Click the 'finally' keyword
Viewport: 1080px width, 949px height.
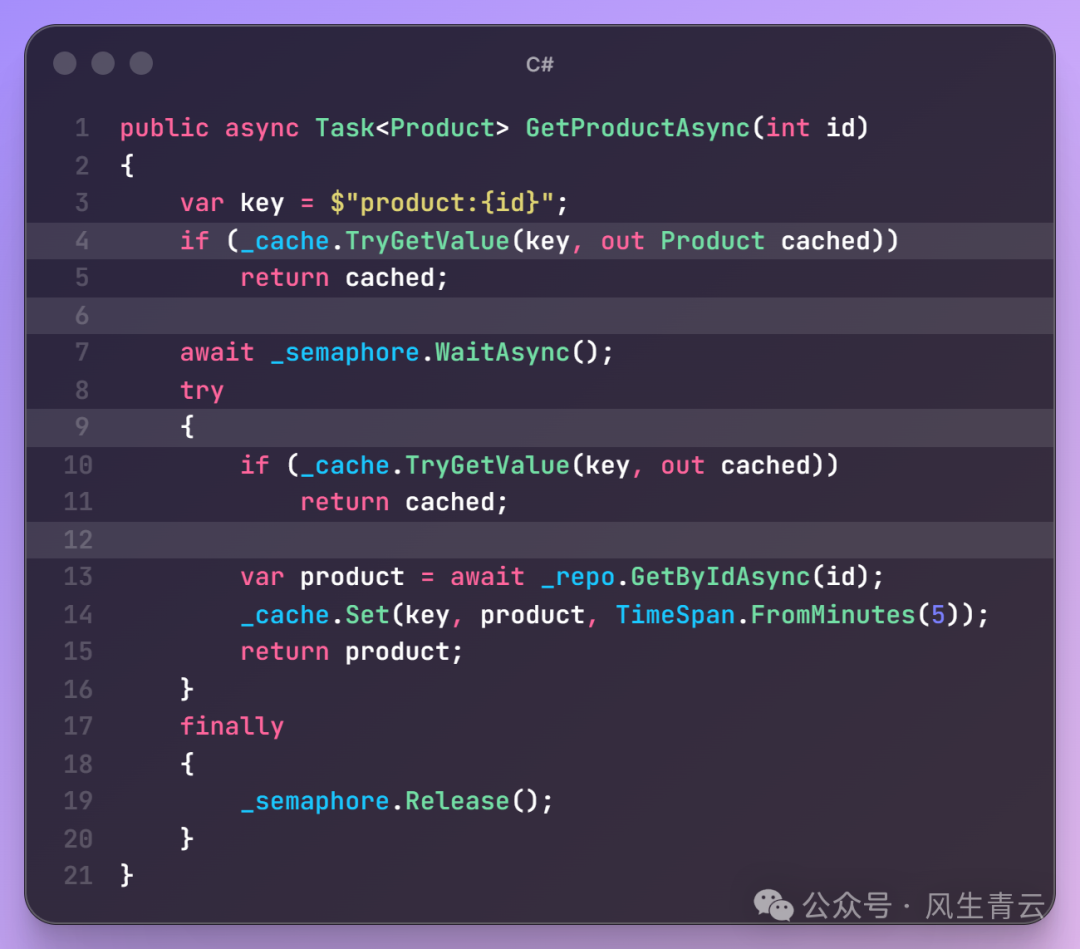click(231, 727)
